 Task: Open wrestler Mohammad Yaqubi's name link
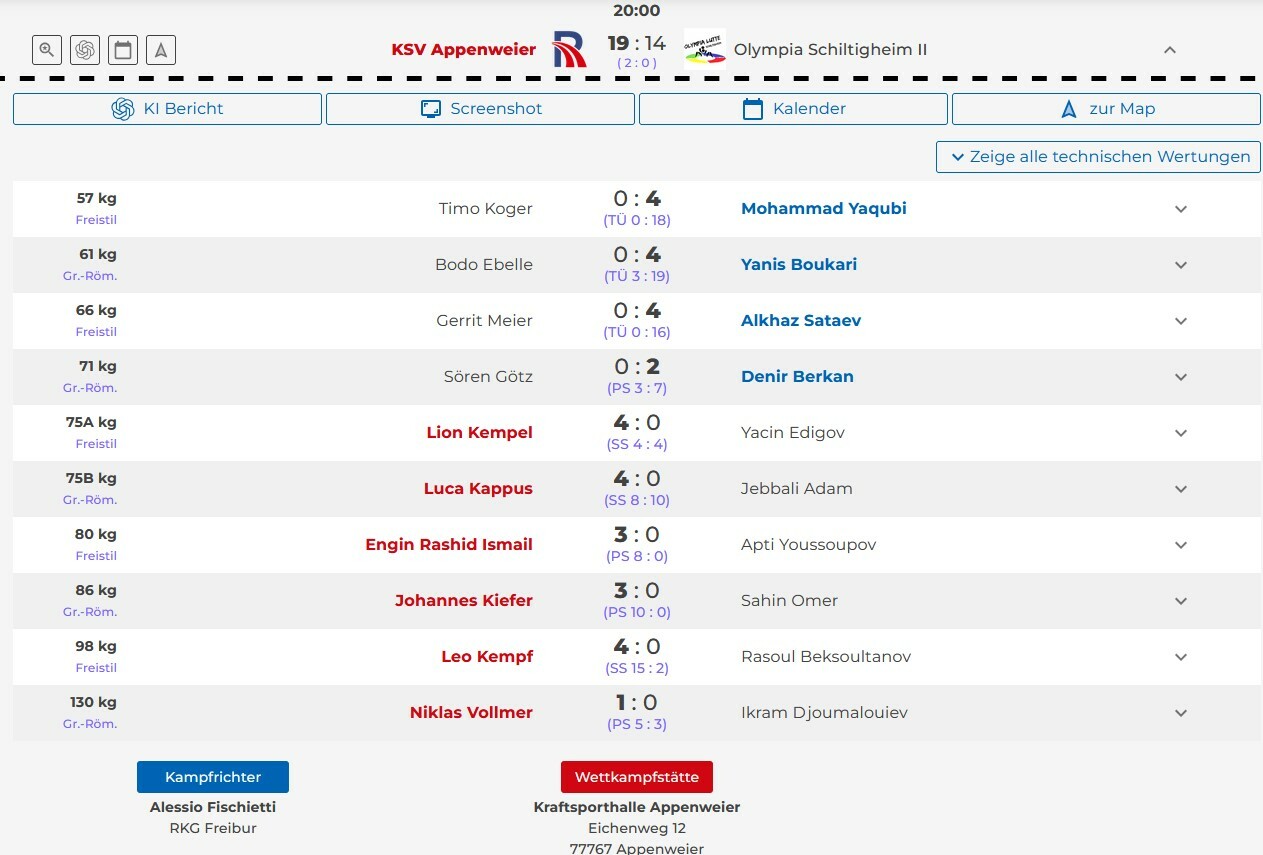click(823, 209)
